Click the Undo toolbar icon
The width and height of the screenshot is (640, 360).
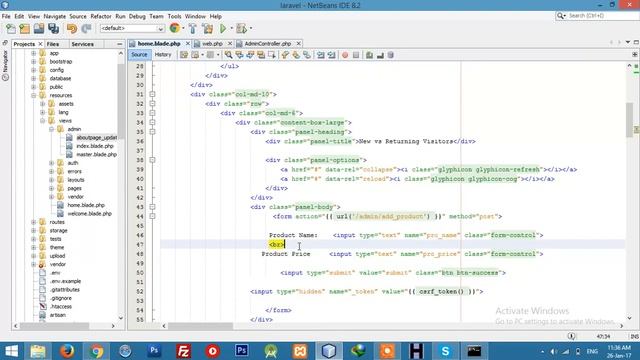(x=72, y=29)
